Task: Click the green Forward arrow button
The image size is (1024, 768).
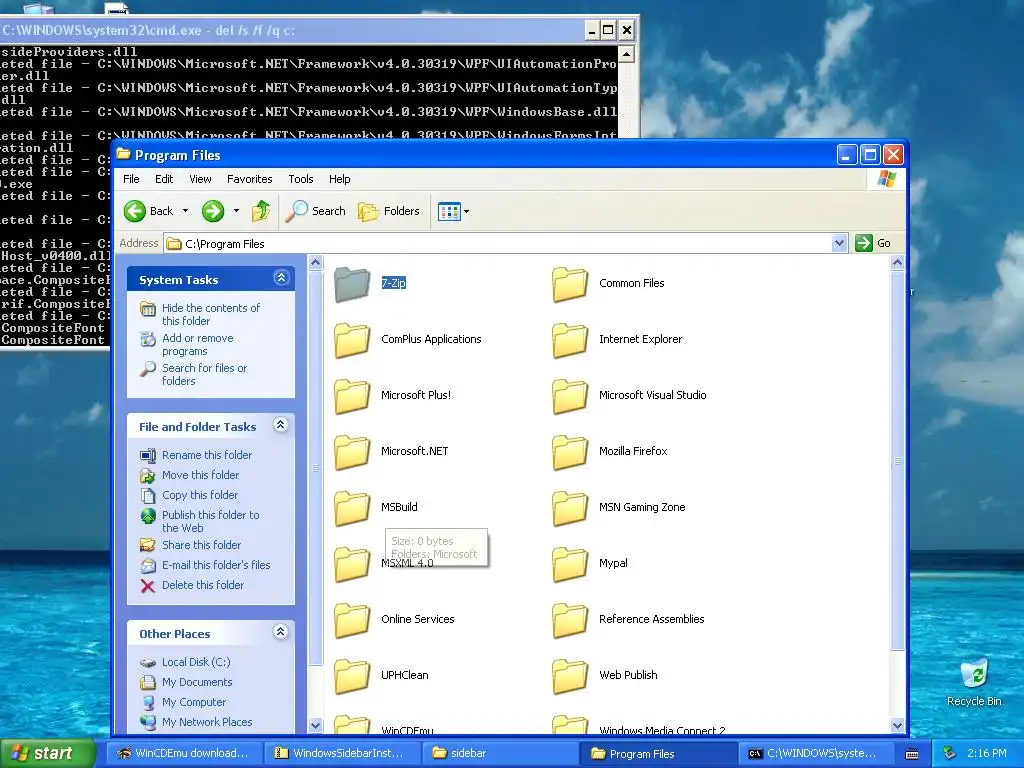Action: coord(213,211)
